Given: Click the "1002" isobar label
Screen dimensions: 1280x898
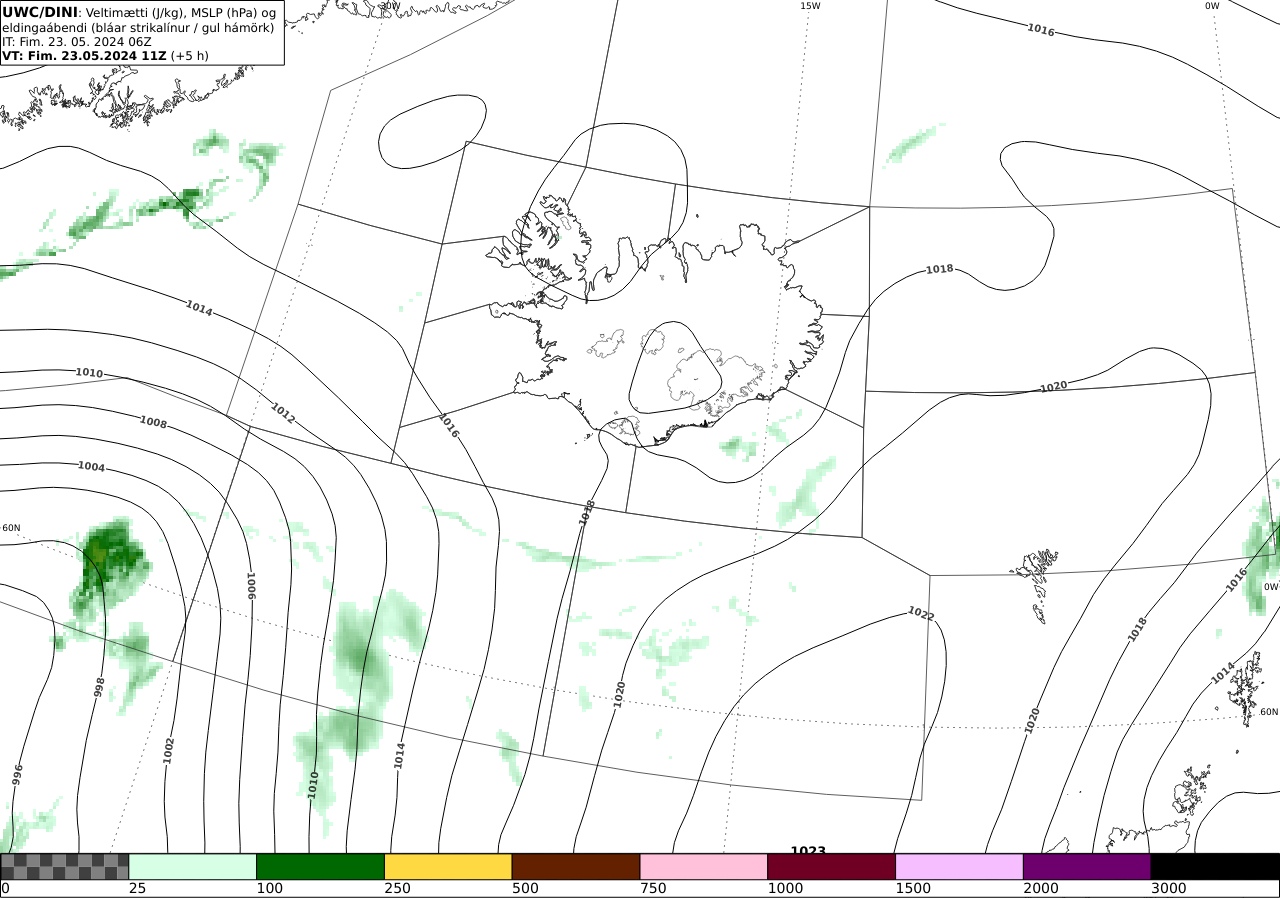Looking at the screenshot, I should (168, 750).
